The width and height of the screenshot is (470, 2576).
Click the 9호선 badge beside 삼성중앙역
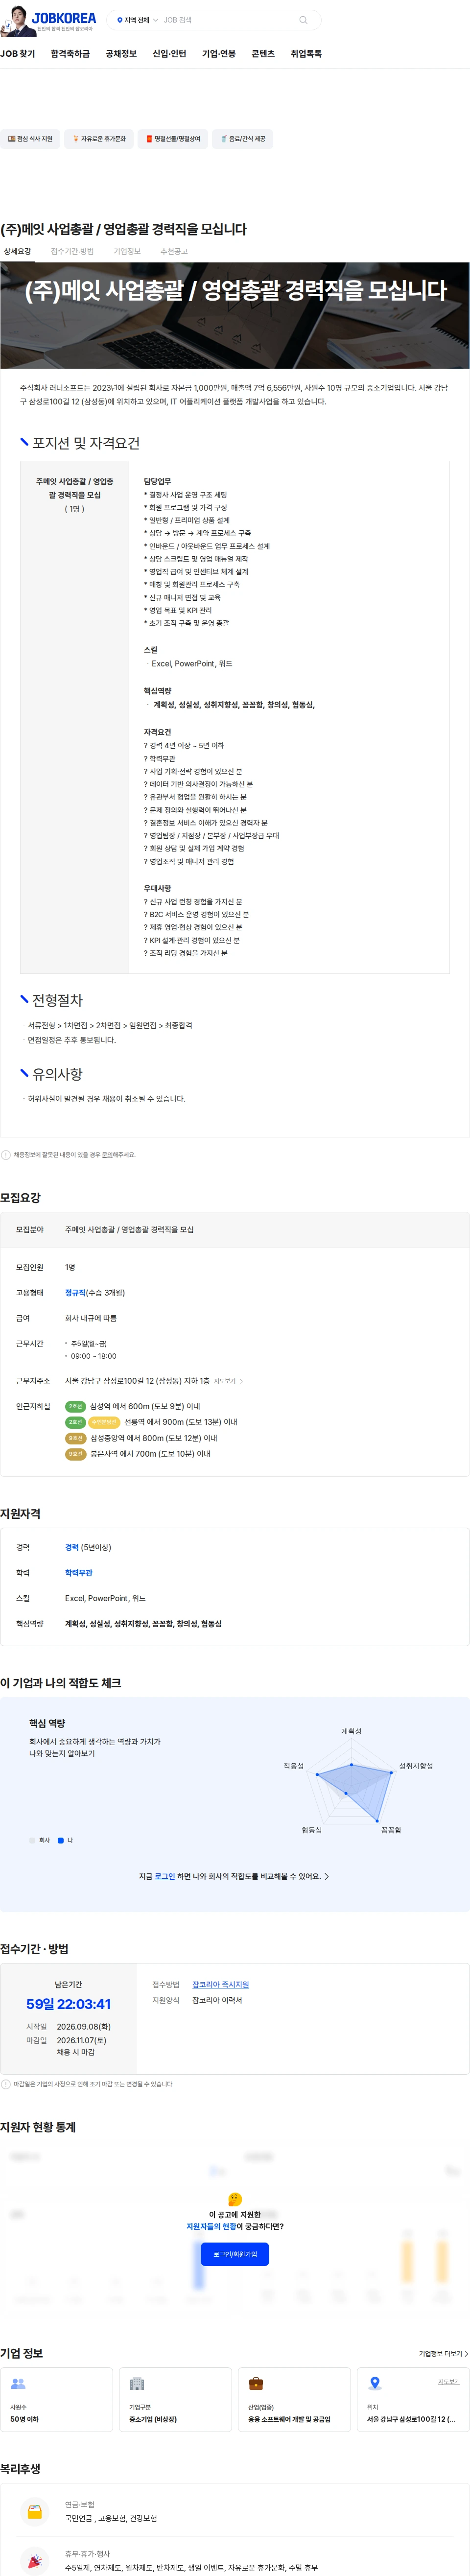pos(75,1438)
